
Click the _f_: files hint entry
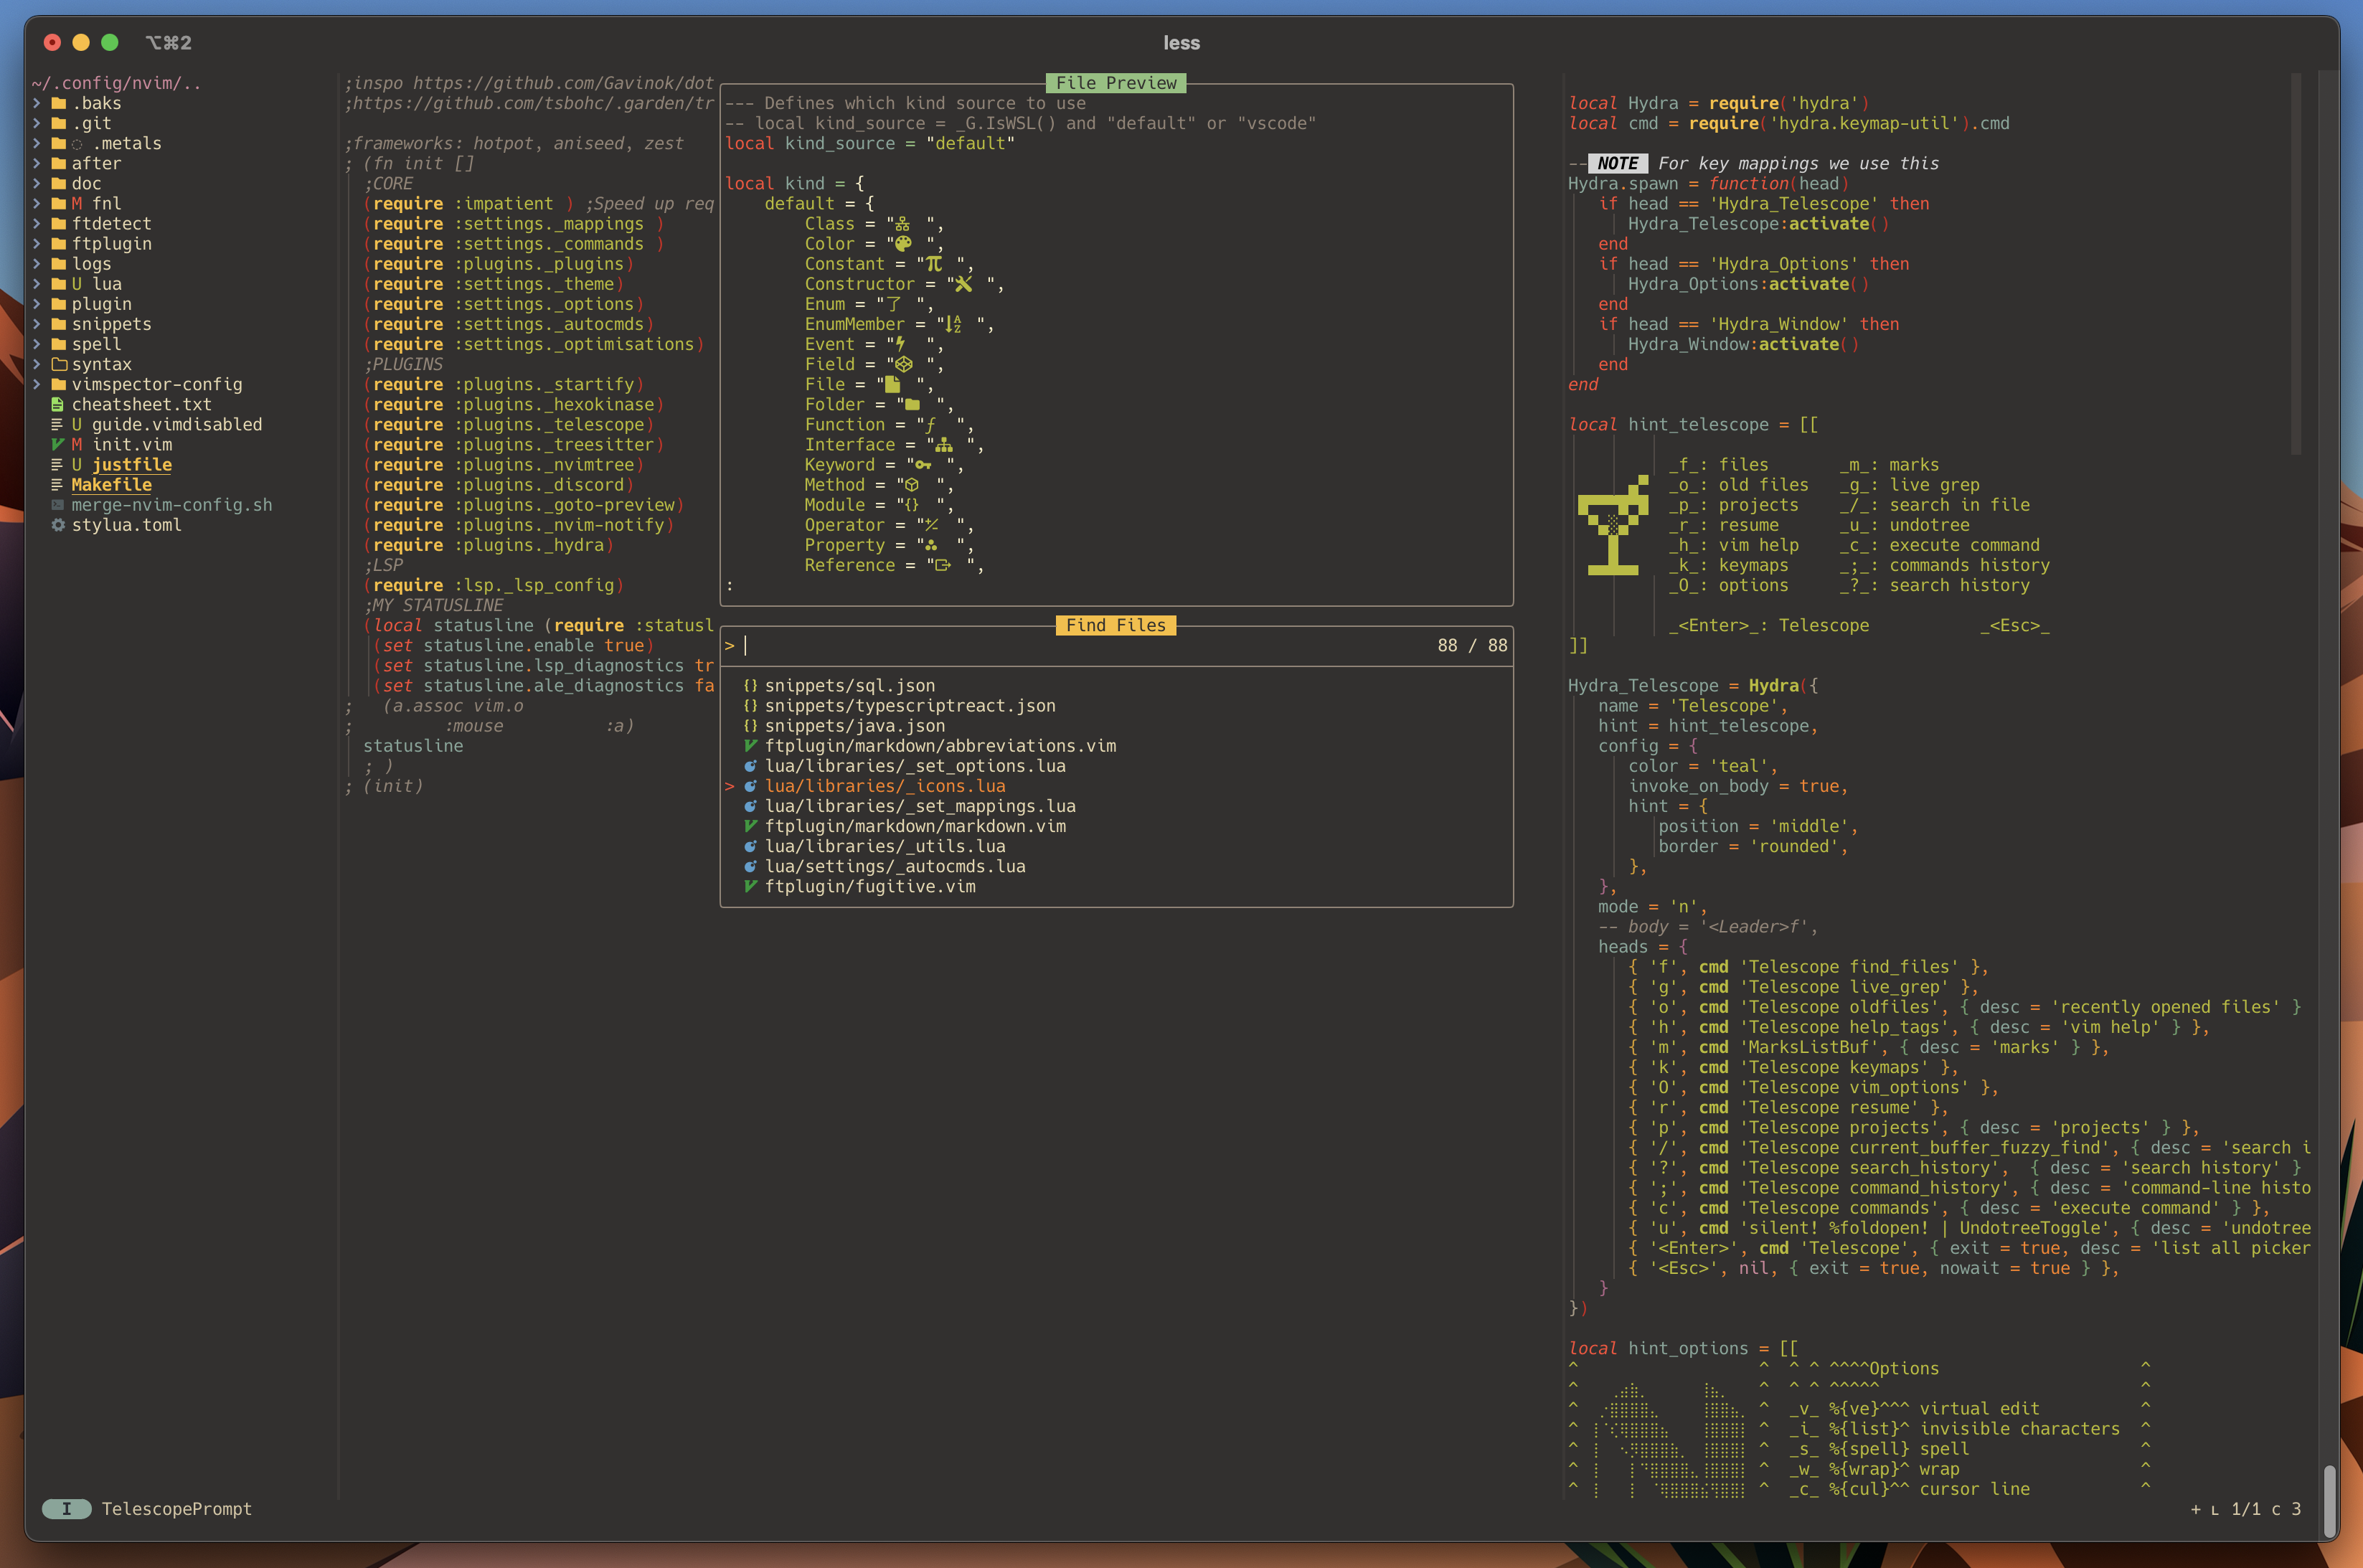click(1718, 465)
